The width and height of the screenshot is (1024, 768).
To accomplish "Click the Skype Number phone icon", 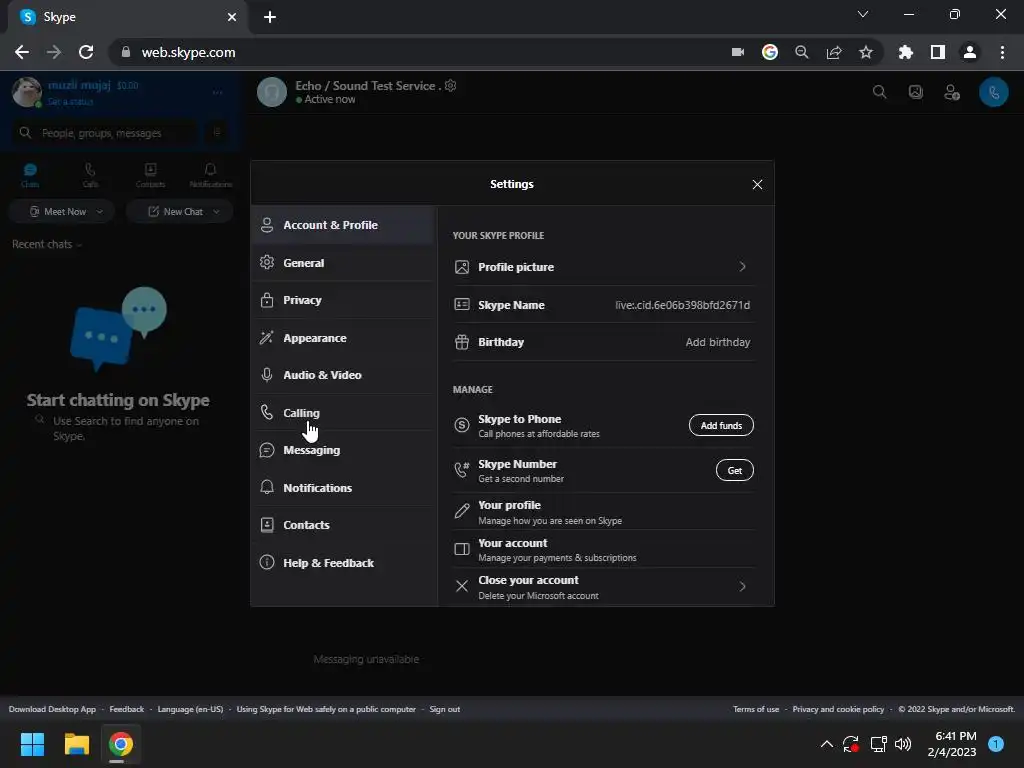I will point(462,470).
